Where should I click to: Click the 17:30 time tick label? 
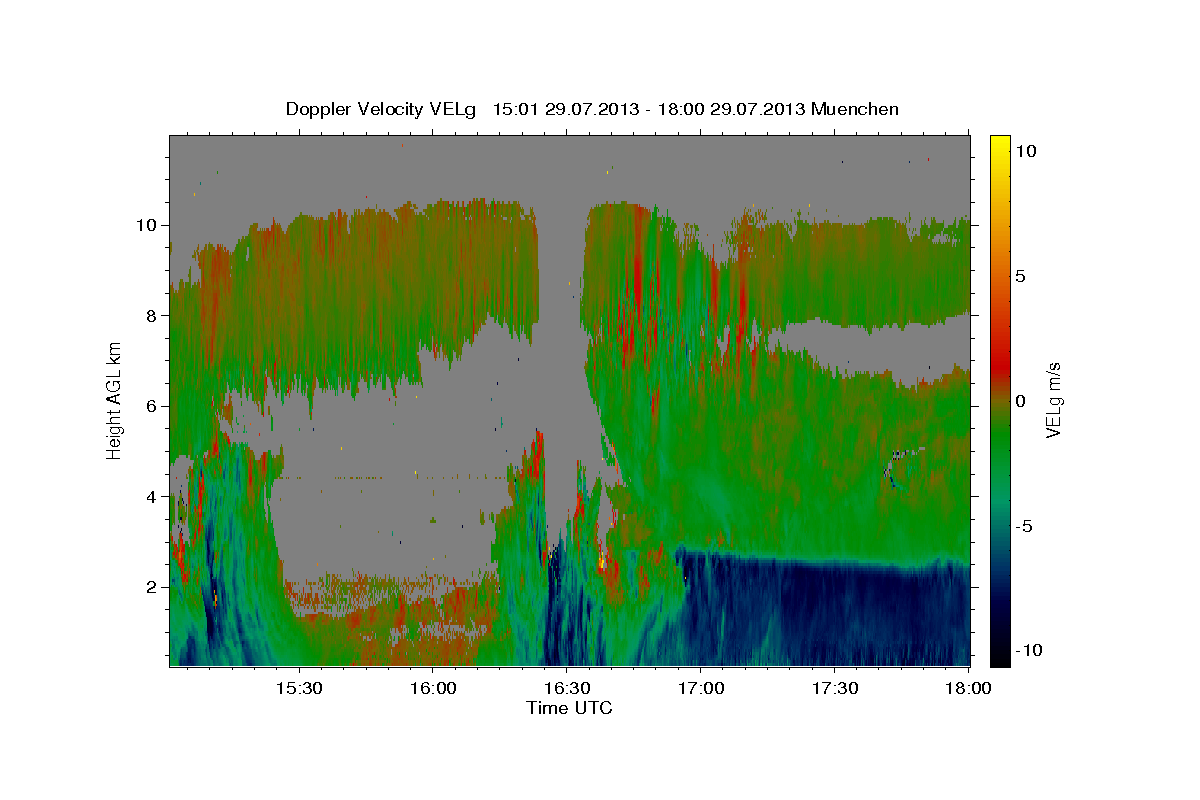pyautogui.click(x=835, y=688)
